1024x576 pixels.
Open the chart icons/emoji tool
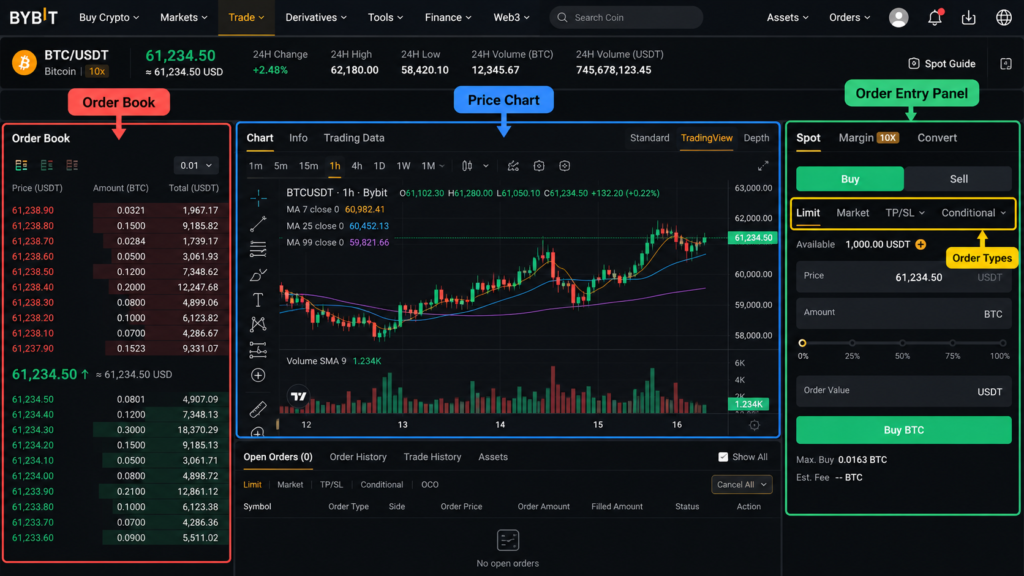coord(258,375)
